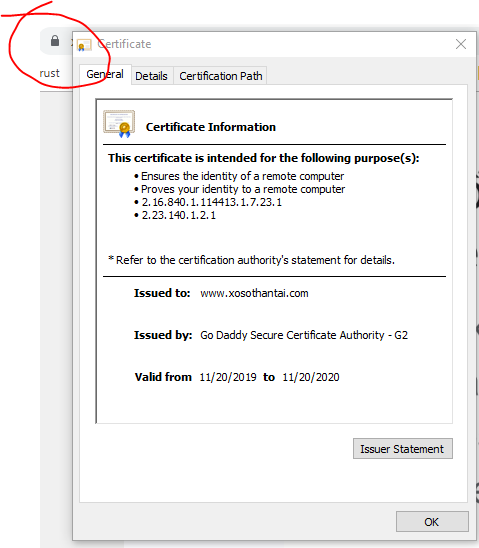Click the www.xosothantai.com issued-to value

[x=254, y=293]
